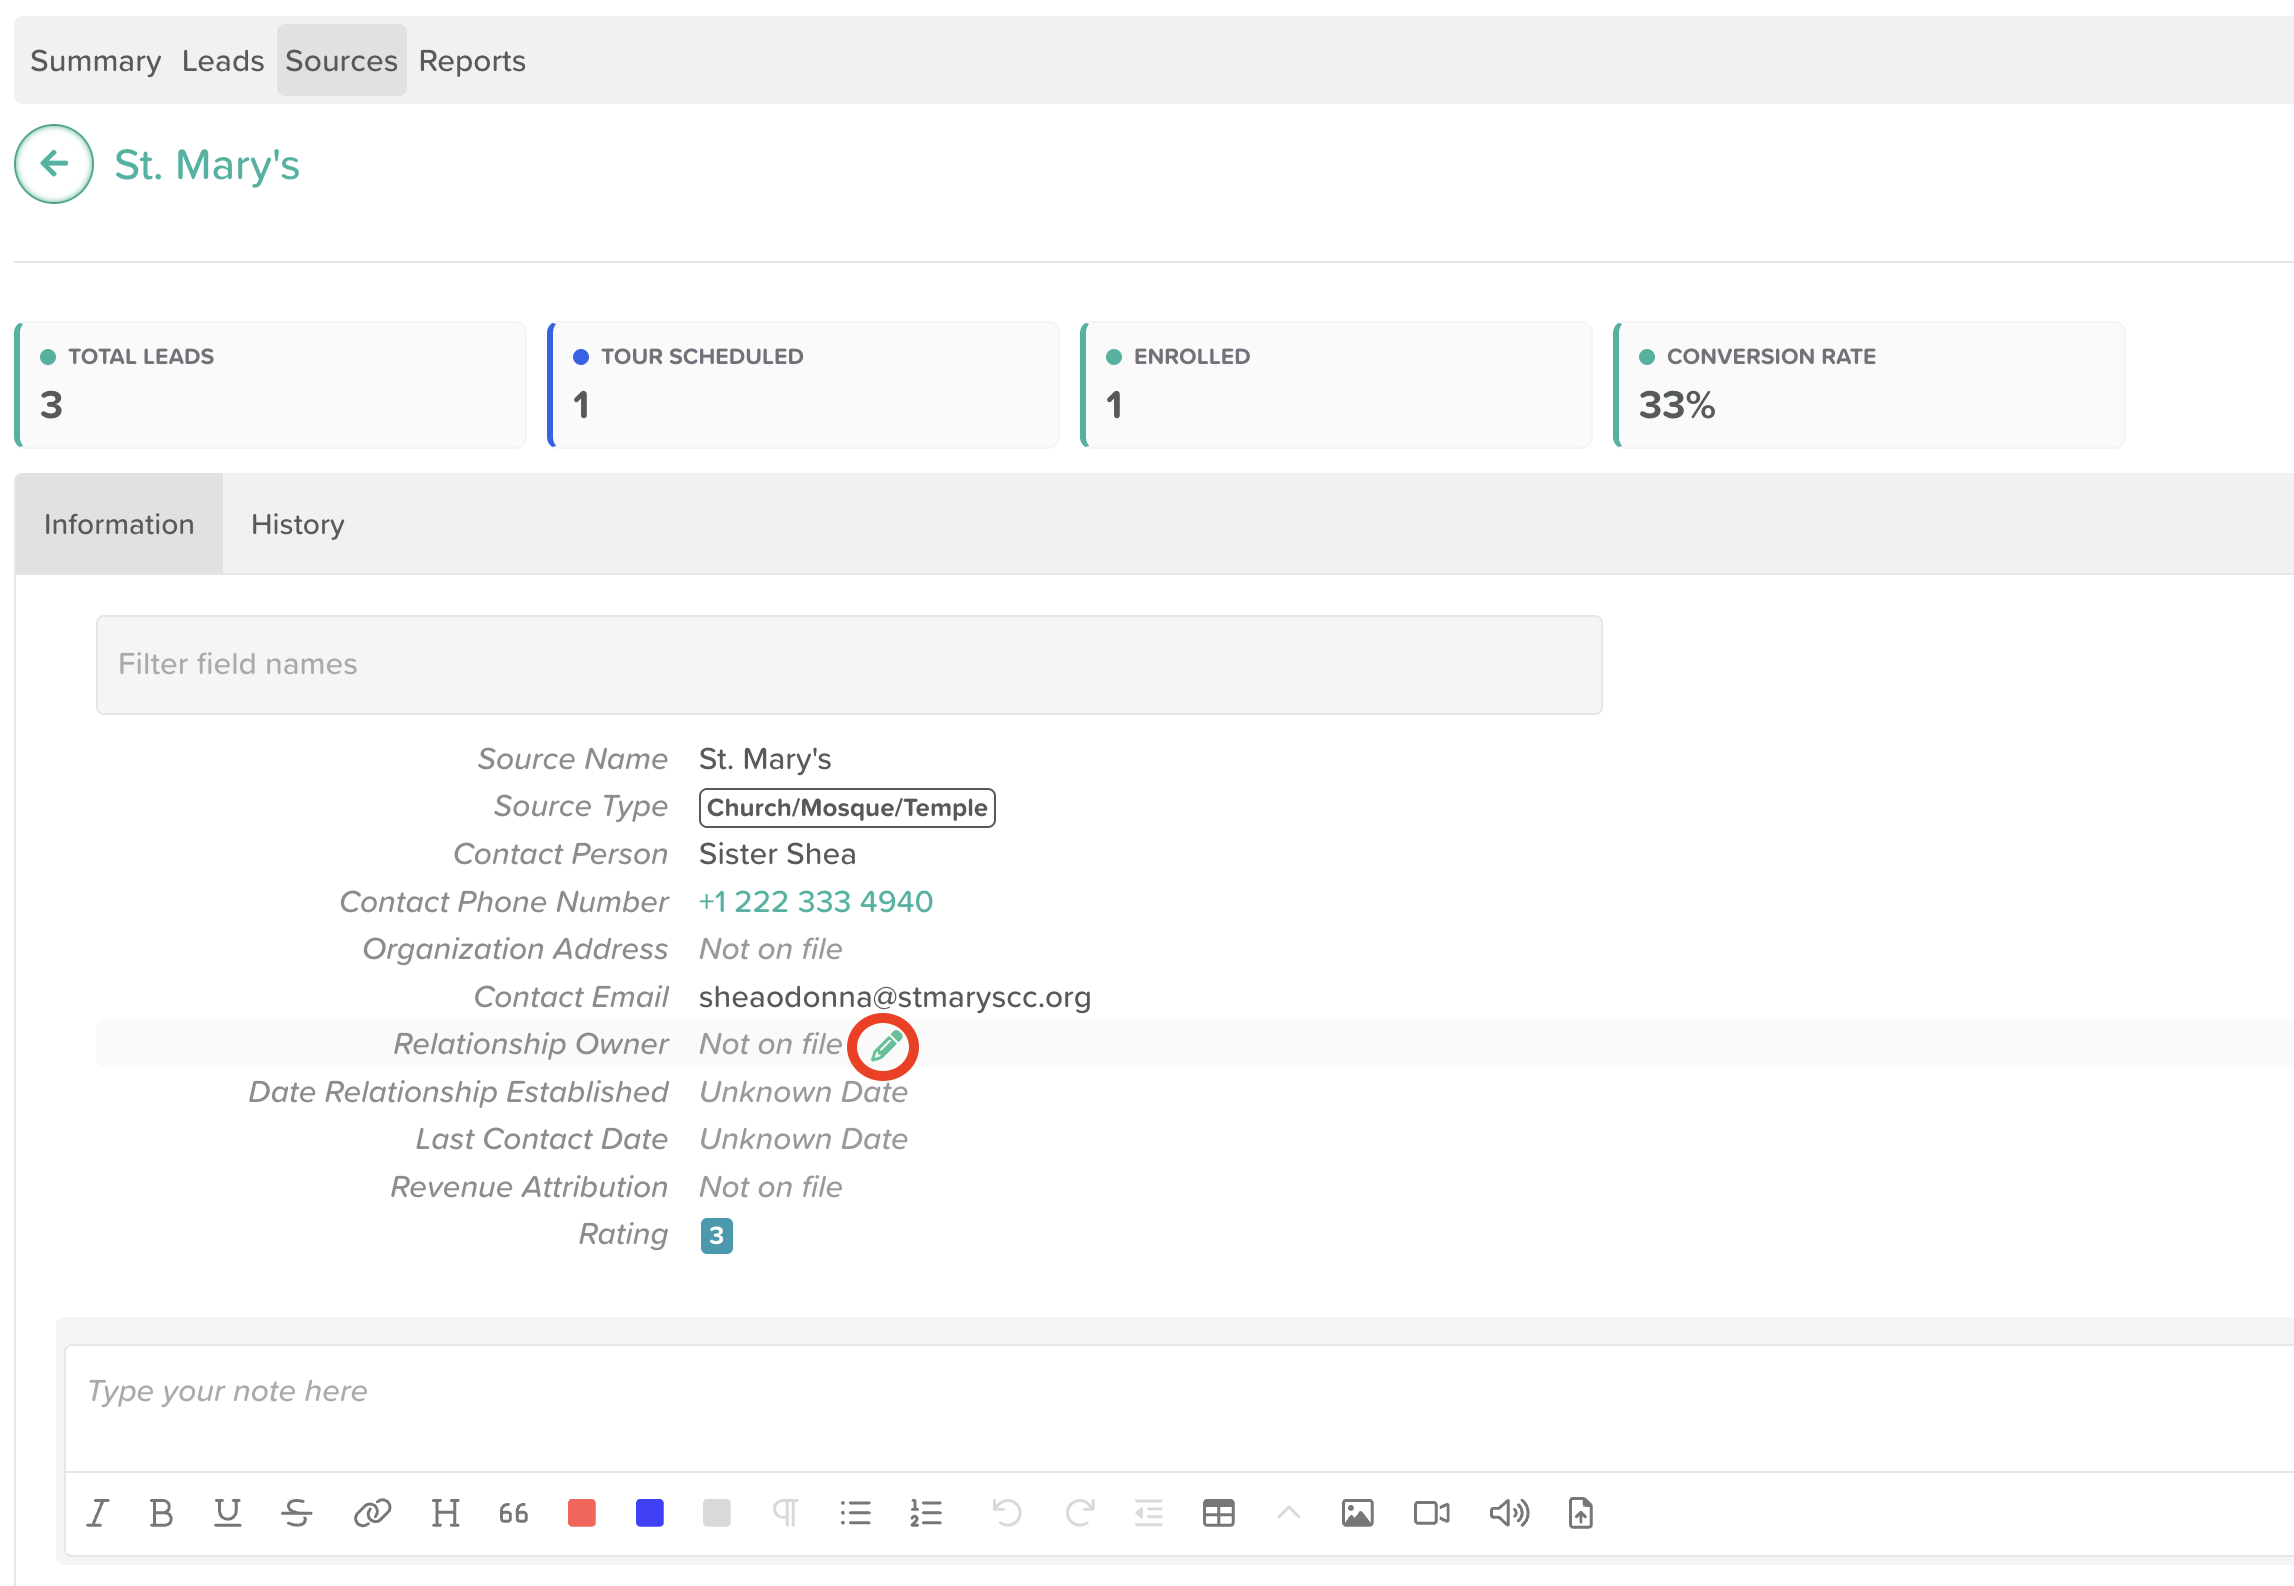The image size is (2294, 1586).
Task: Click the Rating badge showing 3
Action: point(716,1236)
